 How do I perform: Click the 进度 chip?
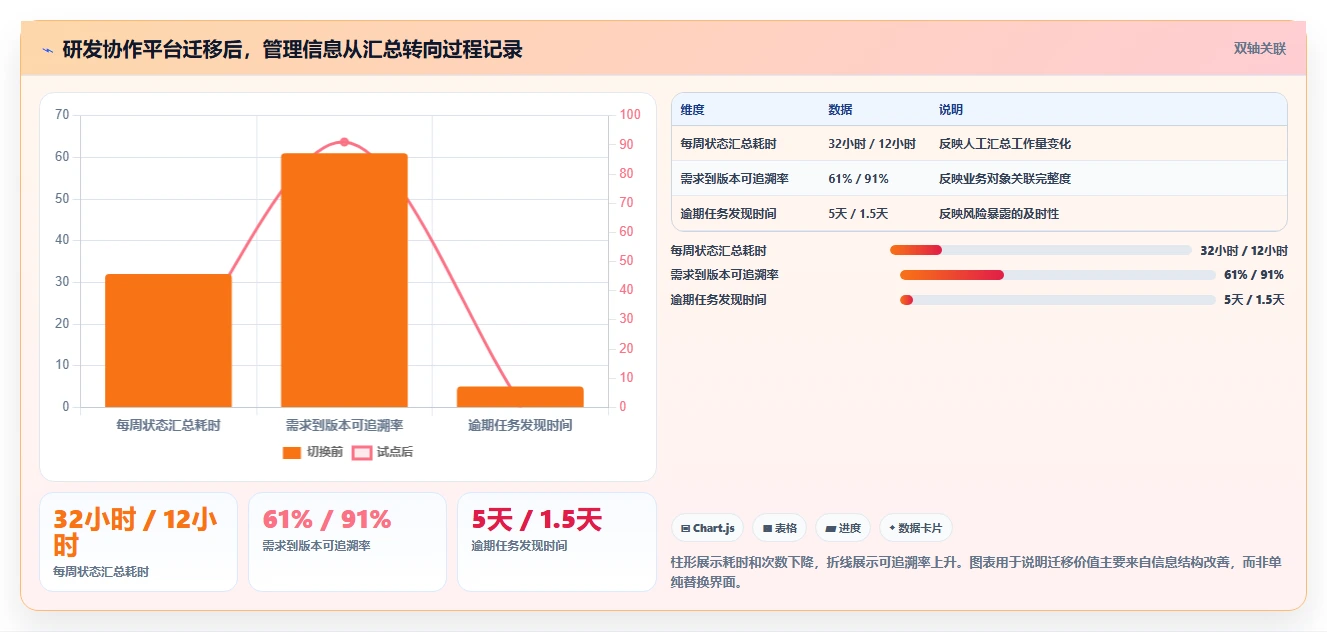843,528
